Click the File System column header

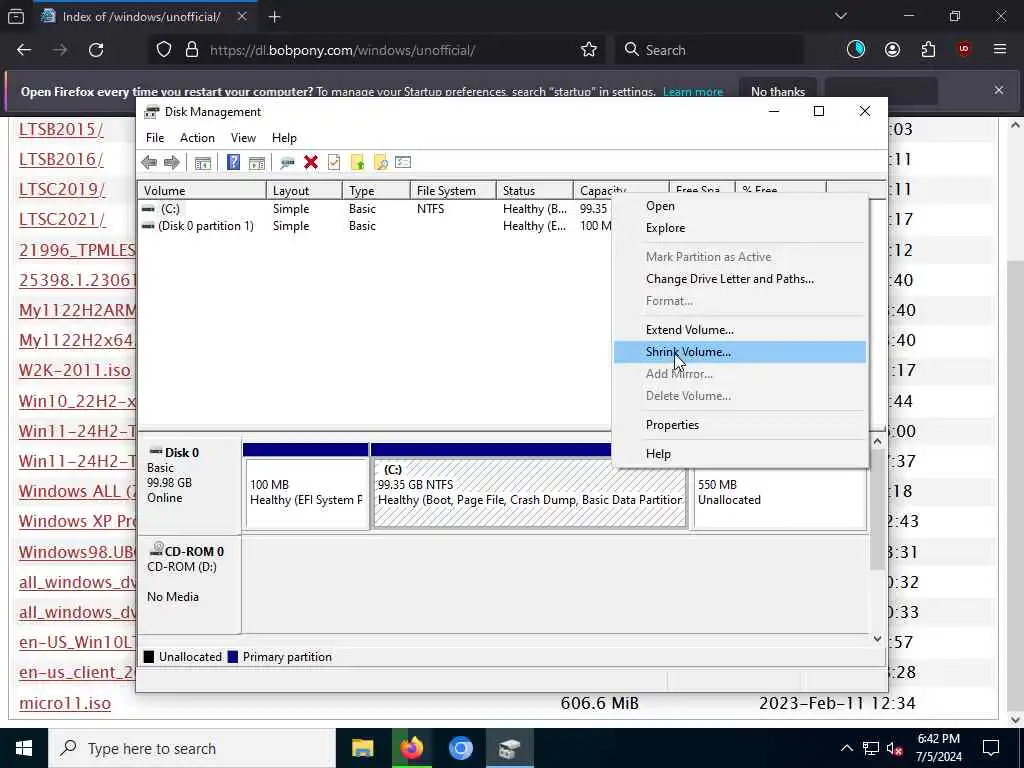[453, 191]
